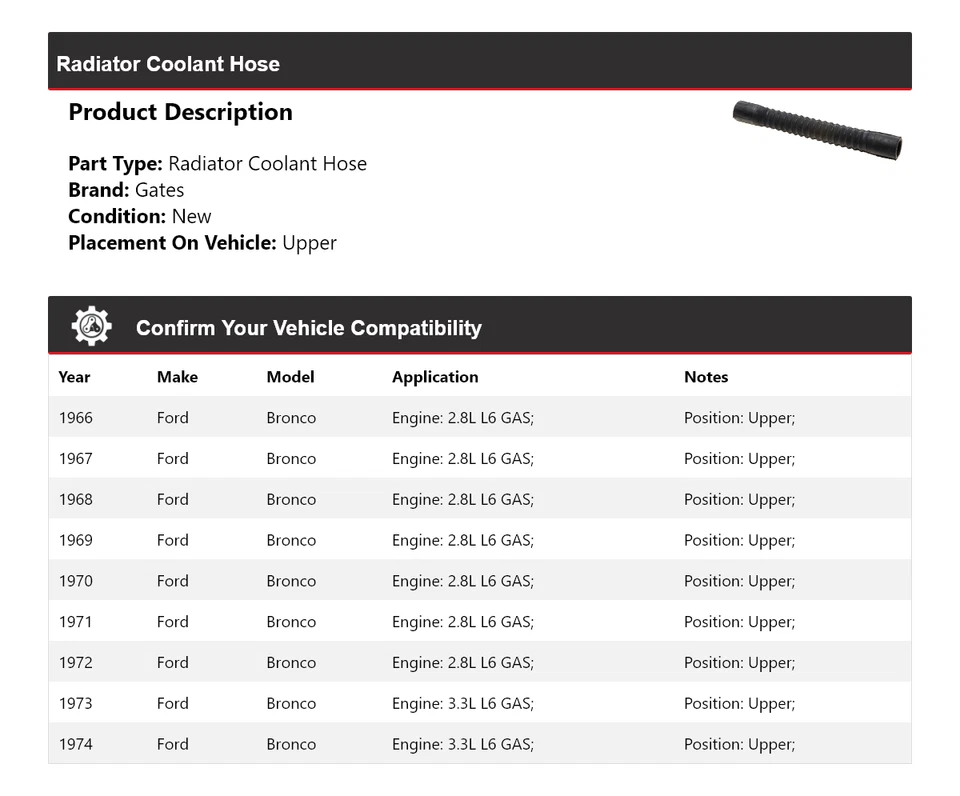Click the Placement On Vehicle: Upper line
960x796 pixels.
point(202,242)
